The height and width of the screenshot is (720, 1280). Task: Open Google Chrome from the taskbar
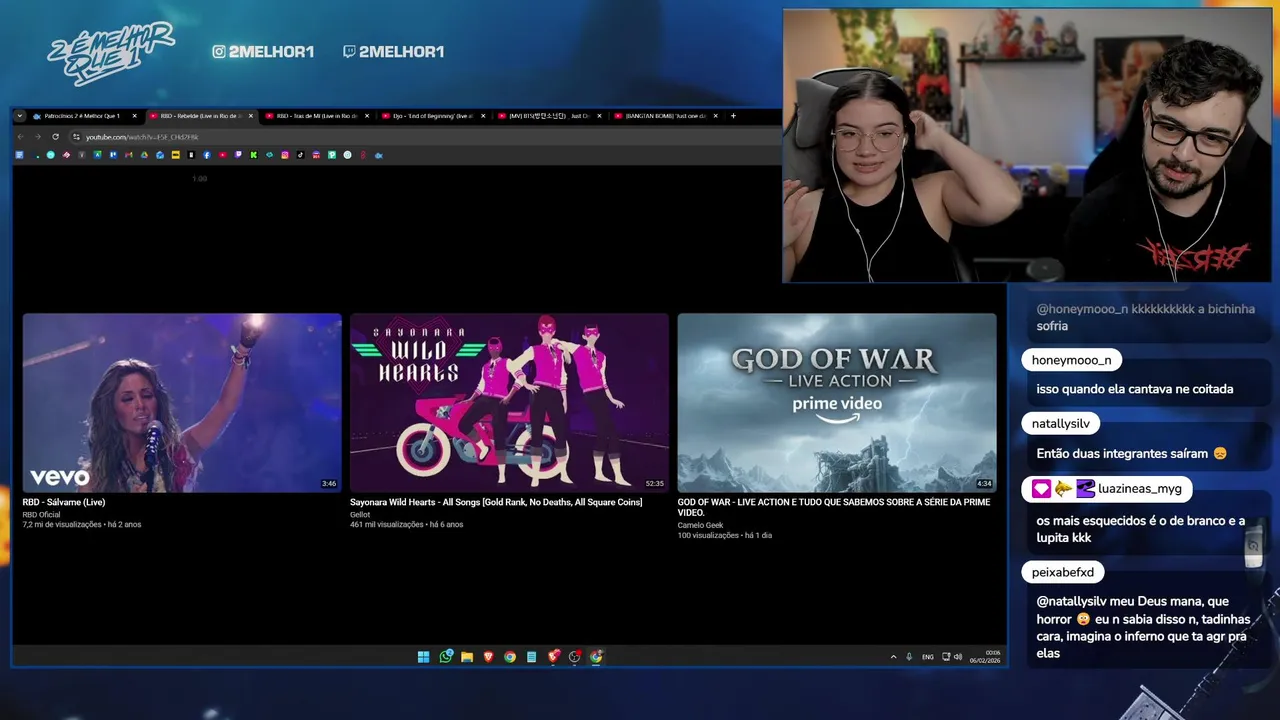tap(510, 657)
